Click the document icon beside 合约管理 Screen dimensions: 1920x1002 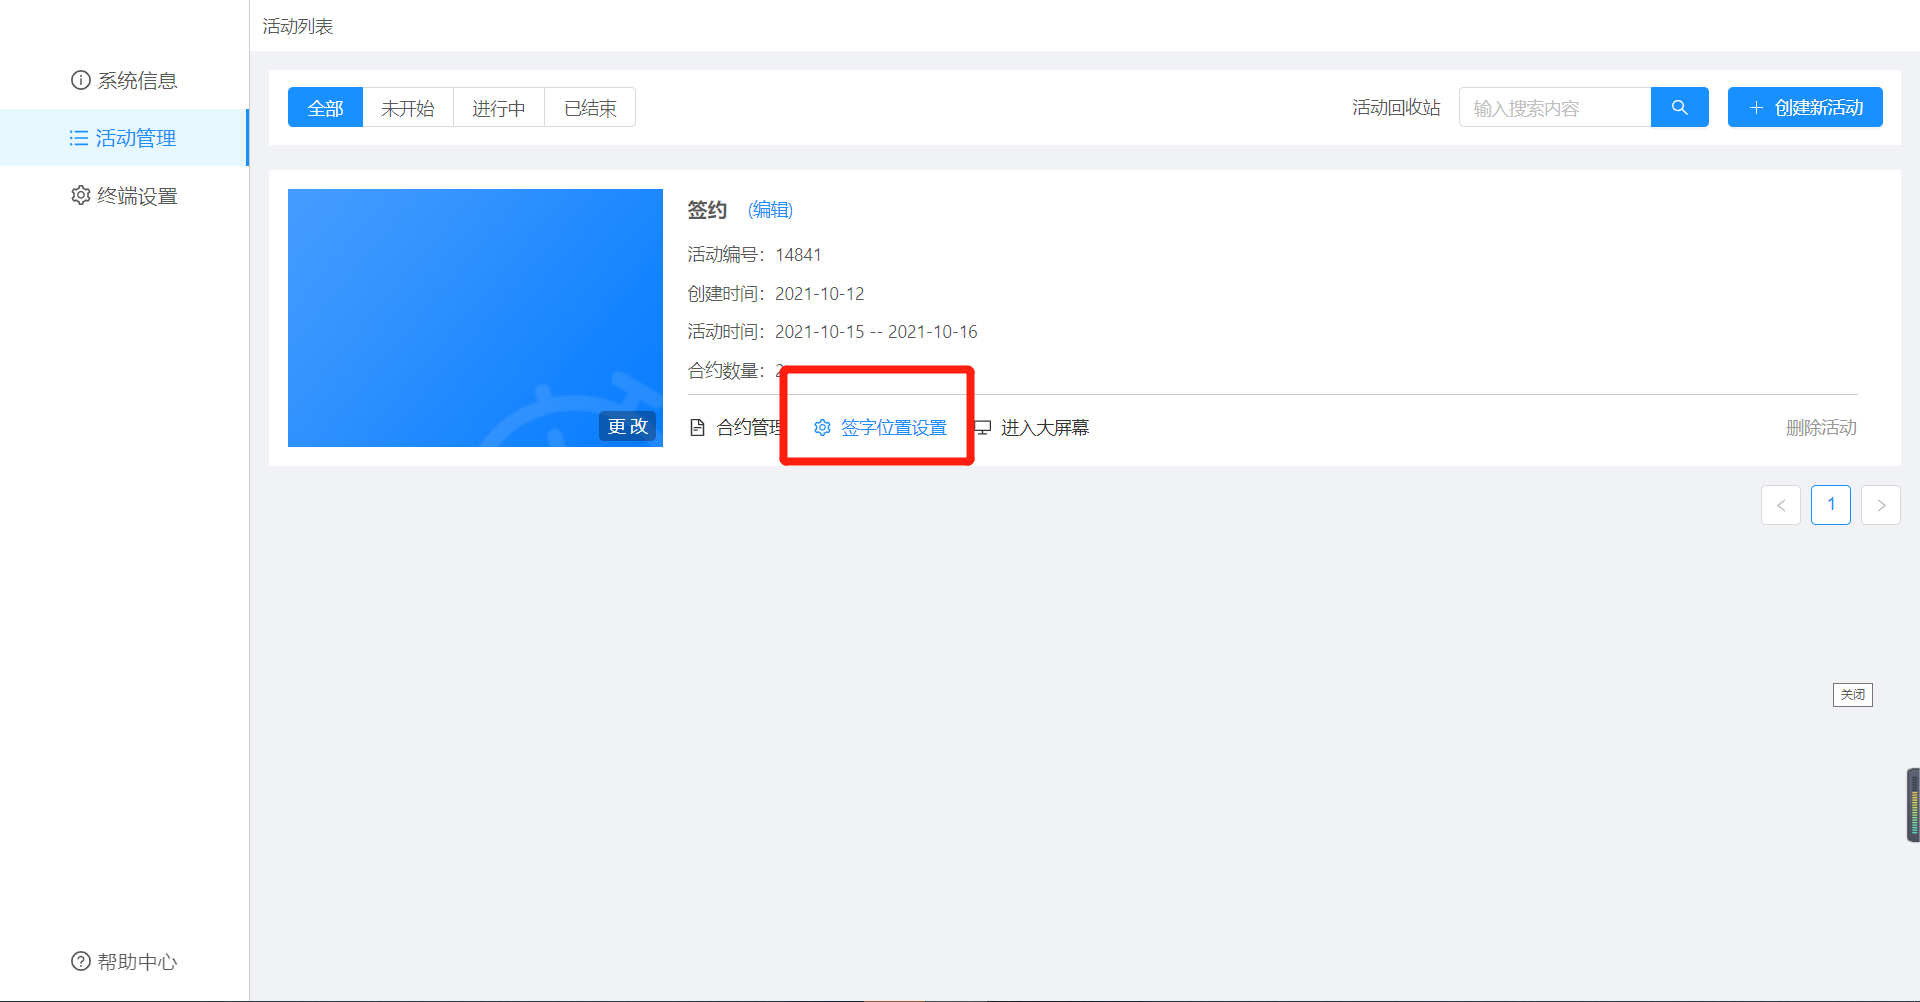[698, 428]
